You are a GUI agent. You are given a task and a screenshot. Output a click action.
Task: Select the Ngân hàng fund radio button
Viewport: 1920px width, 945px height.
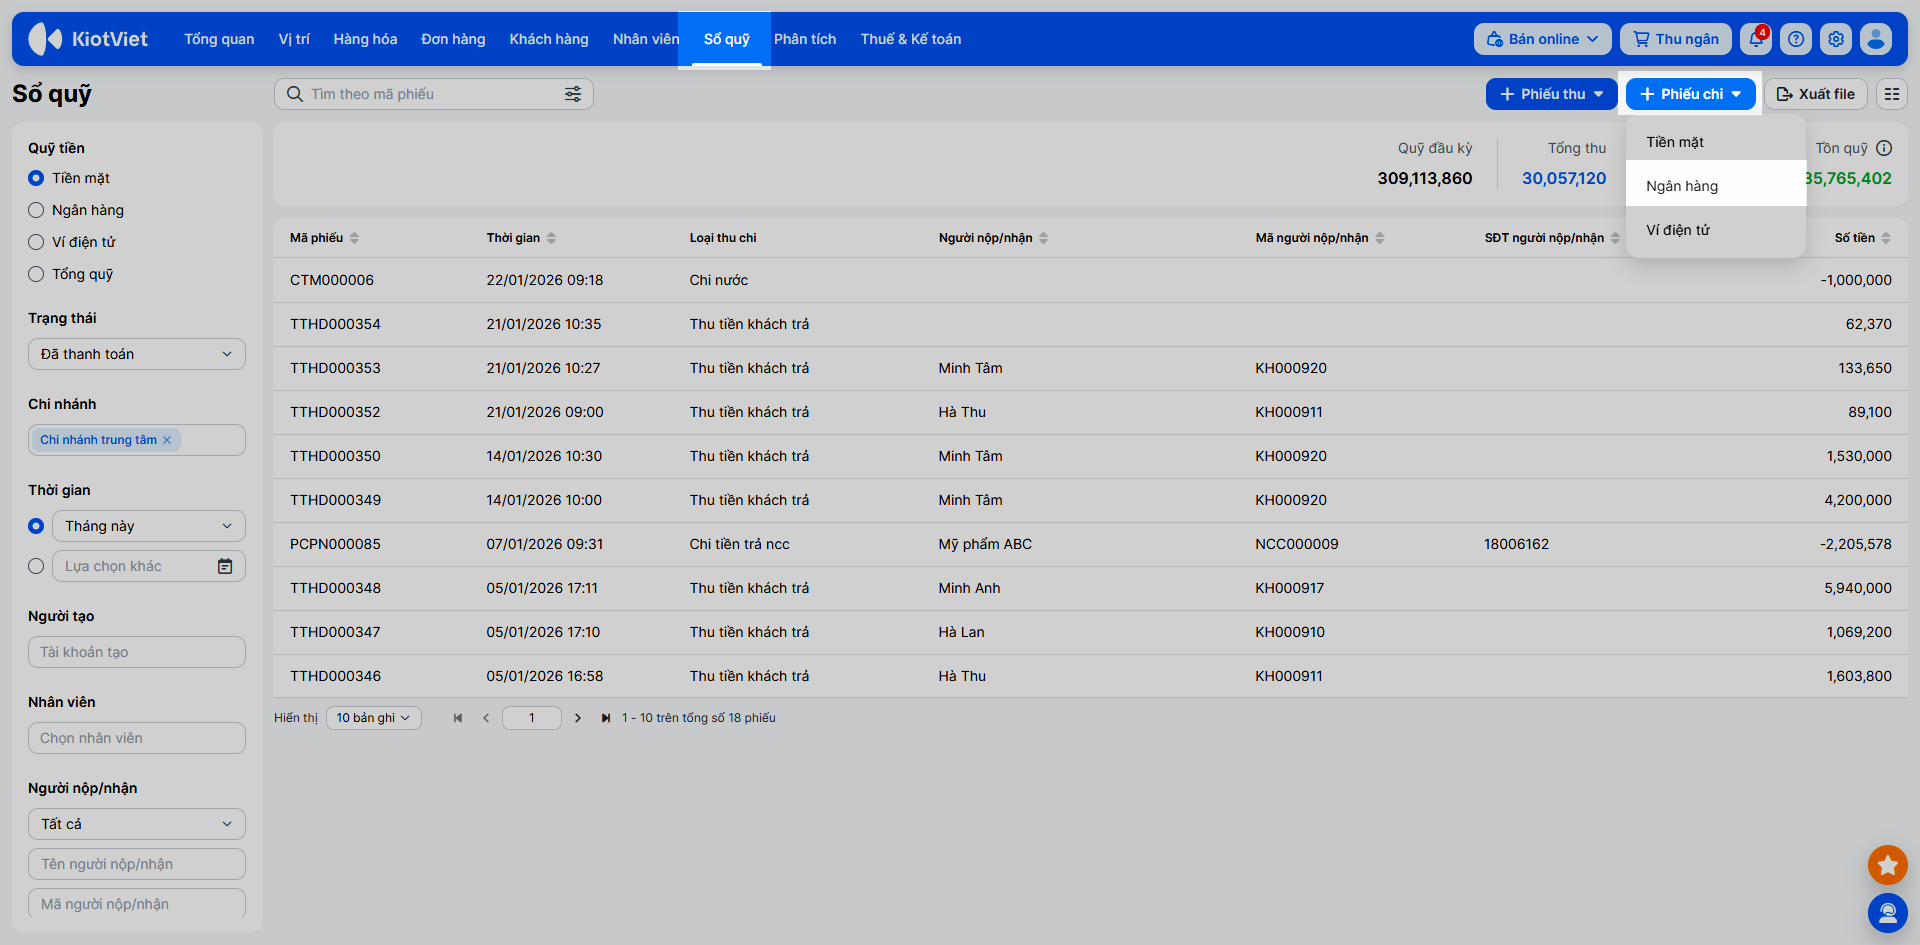(x=36, y=210)
